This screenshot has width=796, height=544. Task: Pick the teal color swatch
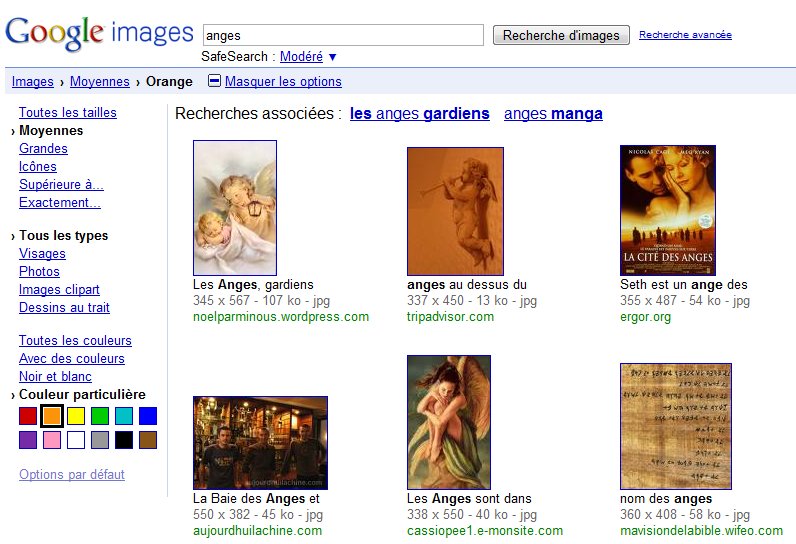point(124,416)
